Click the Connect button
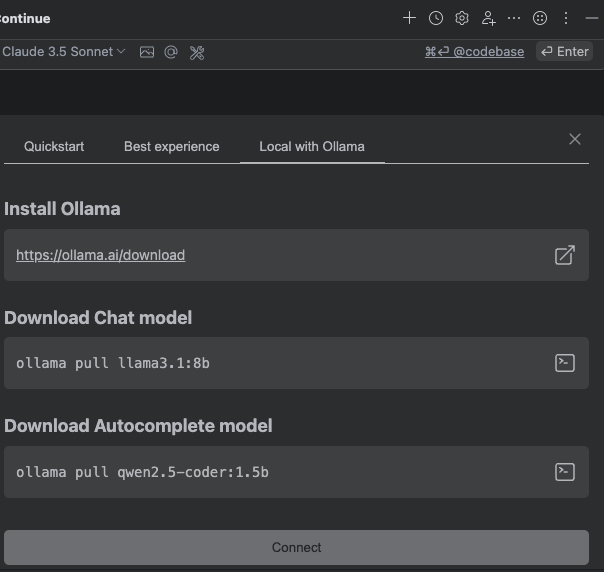This screenshot has width=604, height=572. click(x=296, y=547)
